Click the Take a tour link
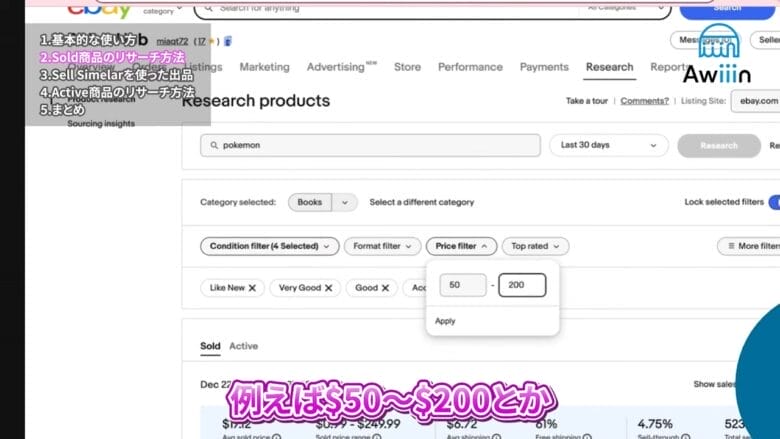This screenshot has width=780, height=439. click(x=586, y=101)
